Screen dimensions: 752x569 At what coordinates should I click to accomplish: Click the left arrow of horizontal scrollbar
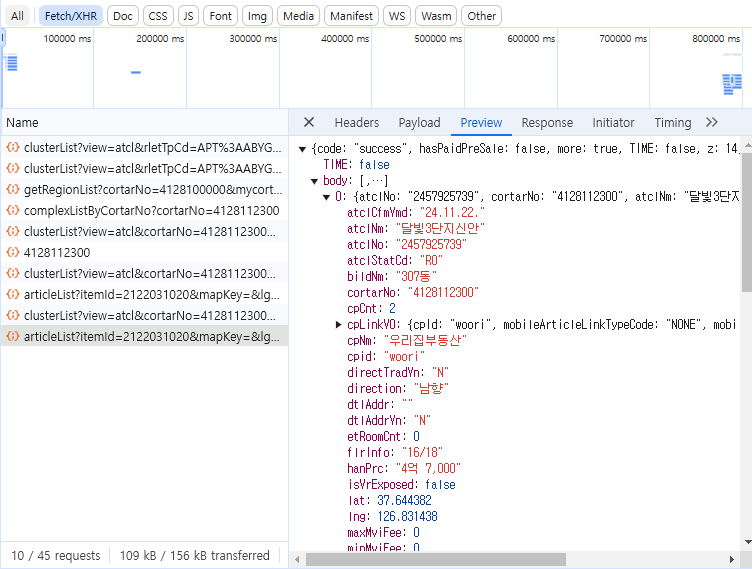tap(297, 559)
